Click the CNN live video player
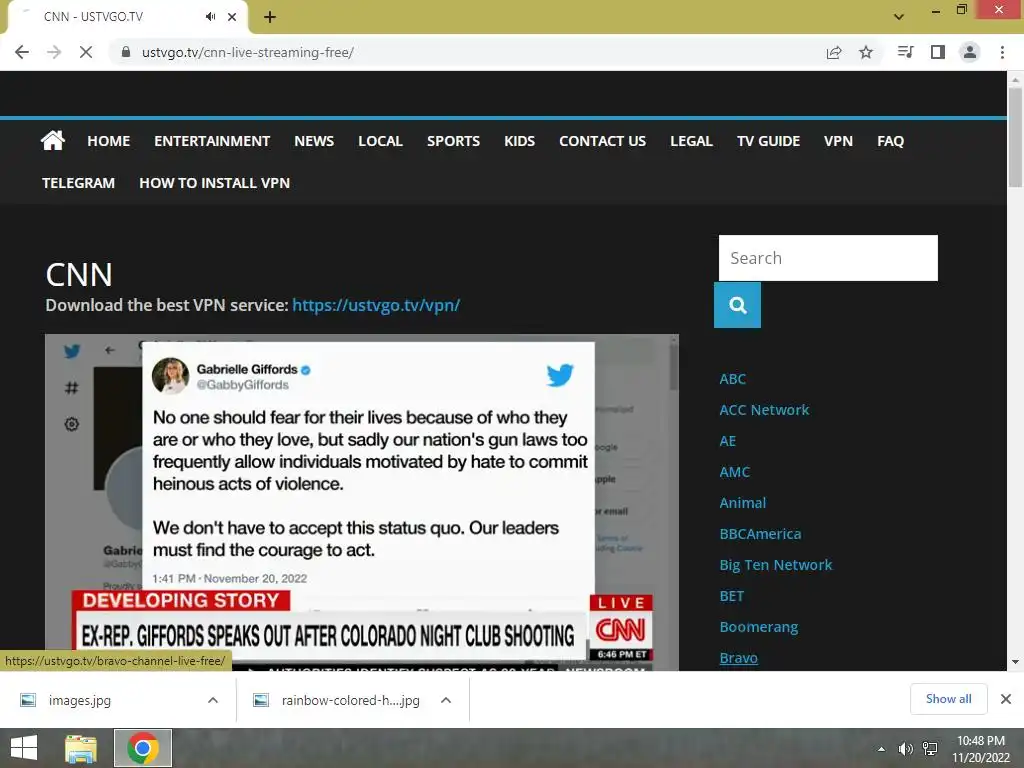 point(362,502)
